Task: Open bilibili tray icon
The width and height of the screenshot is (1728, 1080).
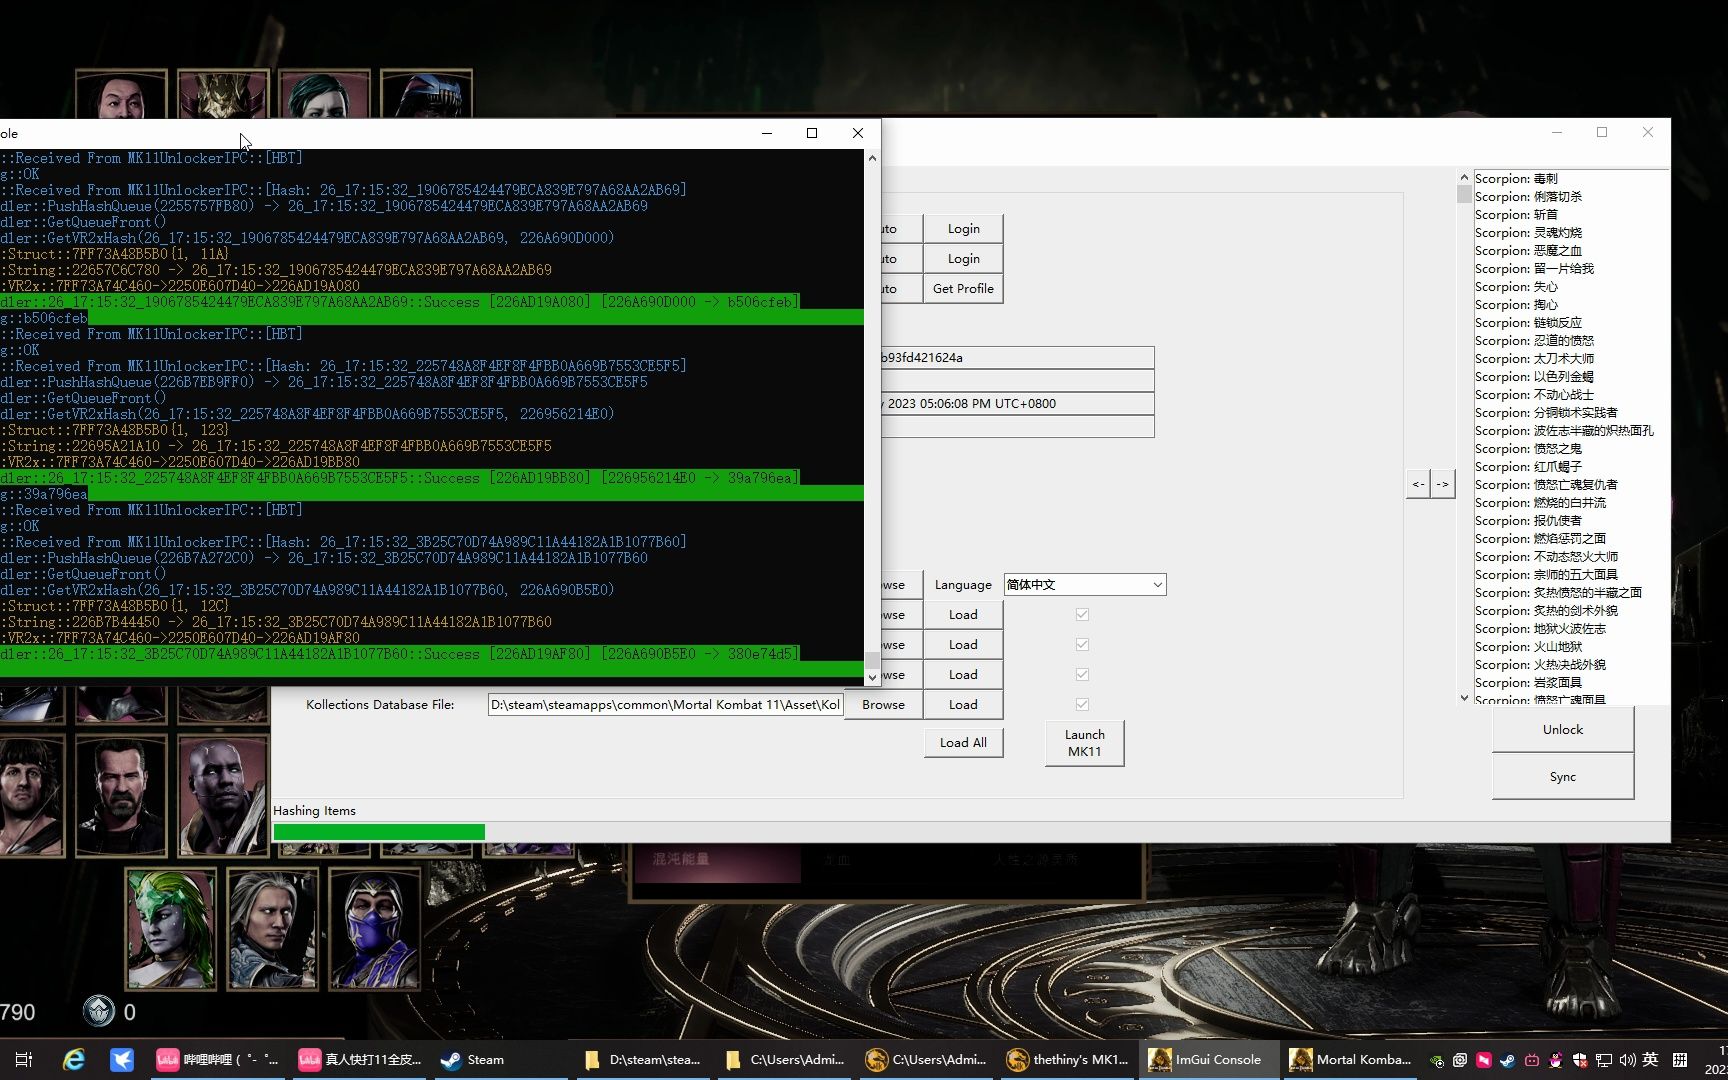Action: tap(1531, 1060)
